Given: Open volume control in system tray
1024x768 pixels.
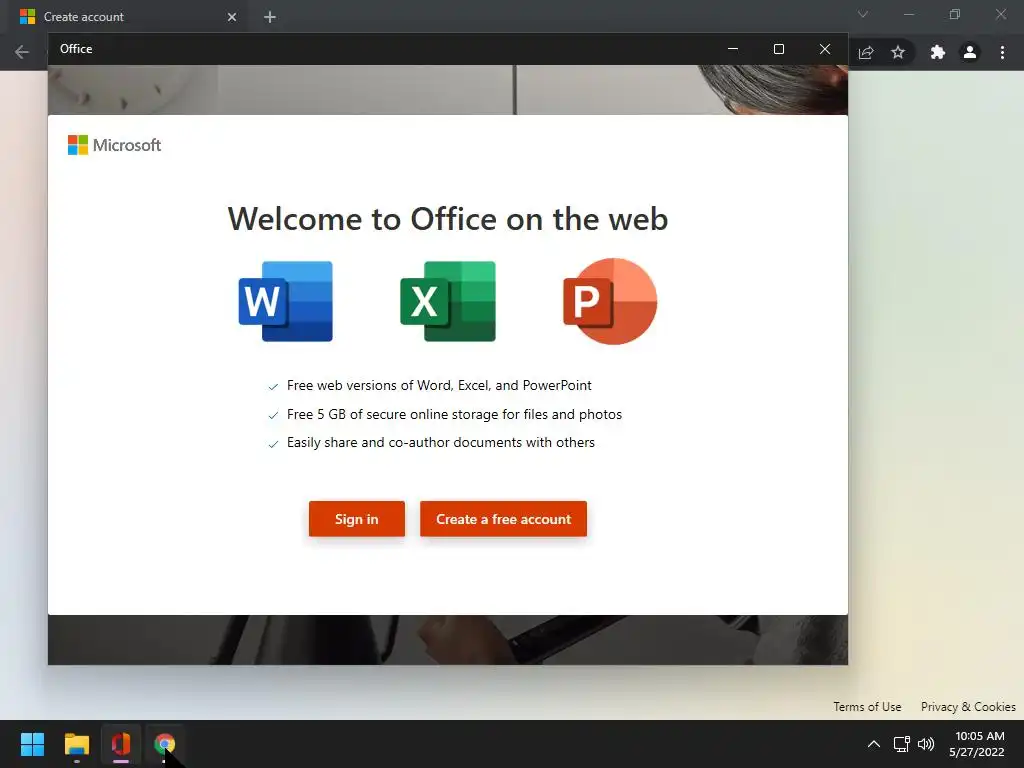Looking at the screenshot, I should (926, 744).
